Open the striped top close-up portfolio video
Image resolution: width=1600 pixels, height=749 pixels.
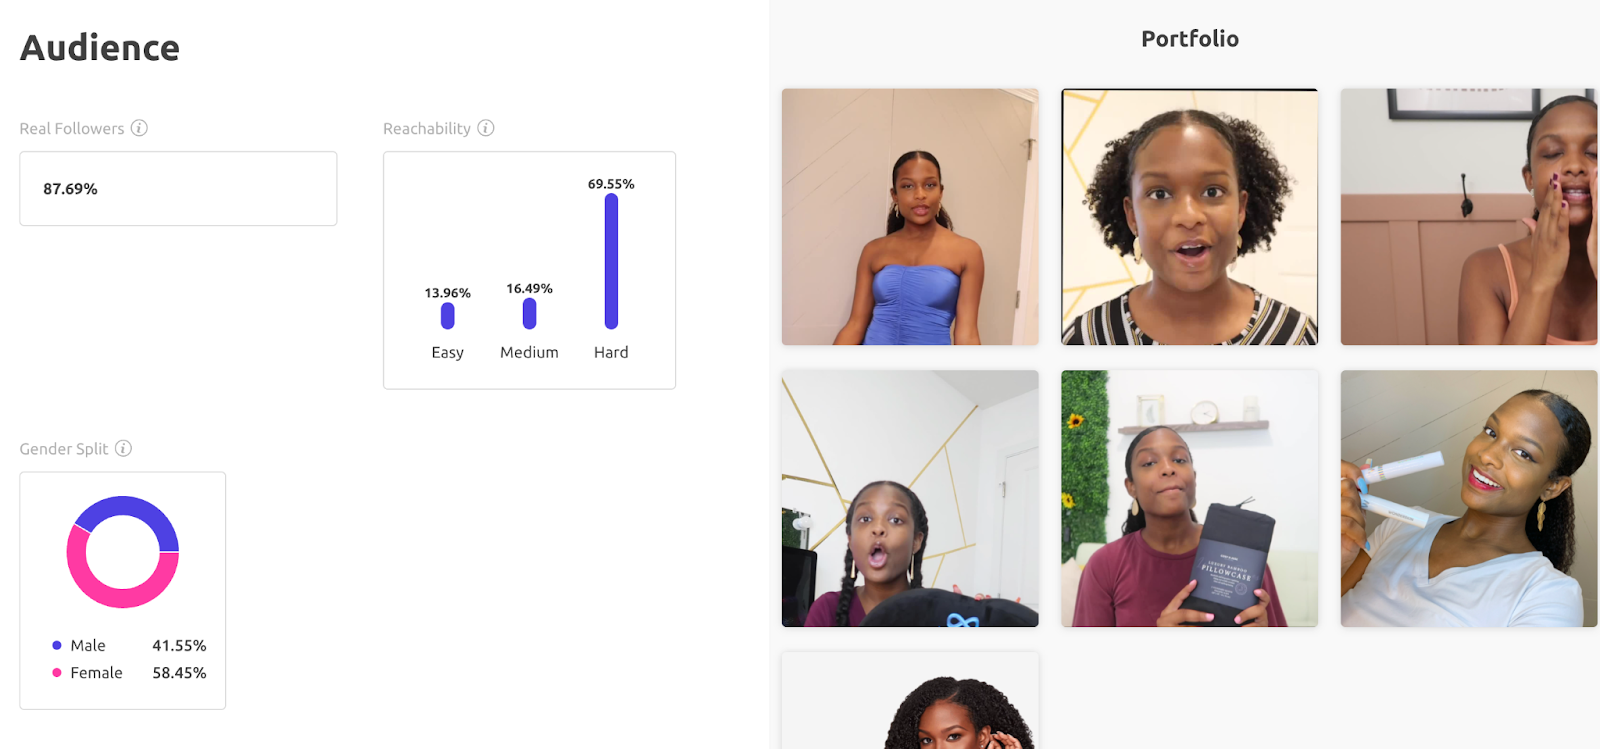(x=1189, y=217)
